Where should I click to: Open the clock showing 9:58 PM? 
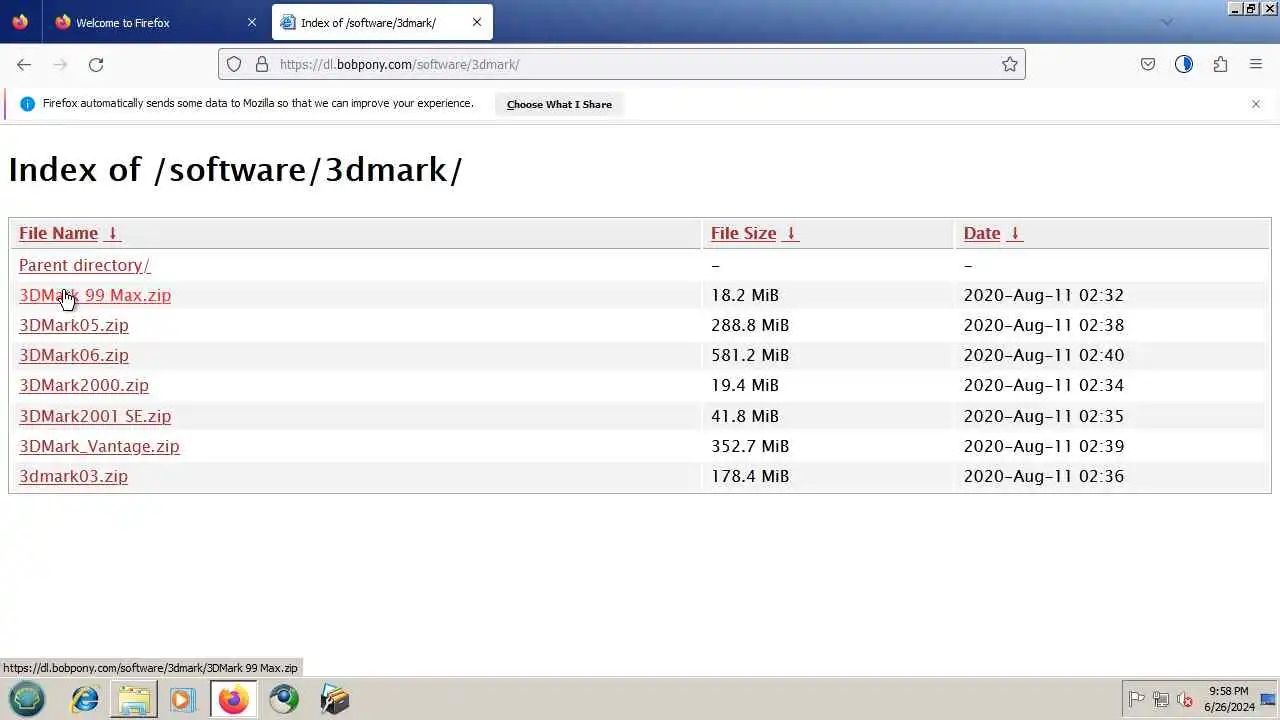[x=1229, y=699]
